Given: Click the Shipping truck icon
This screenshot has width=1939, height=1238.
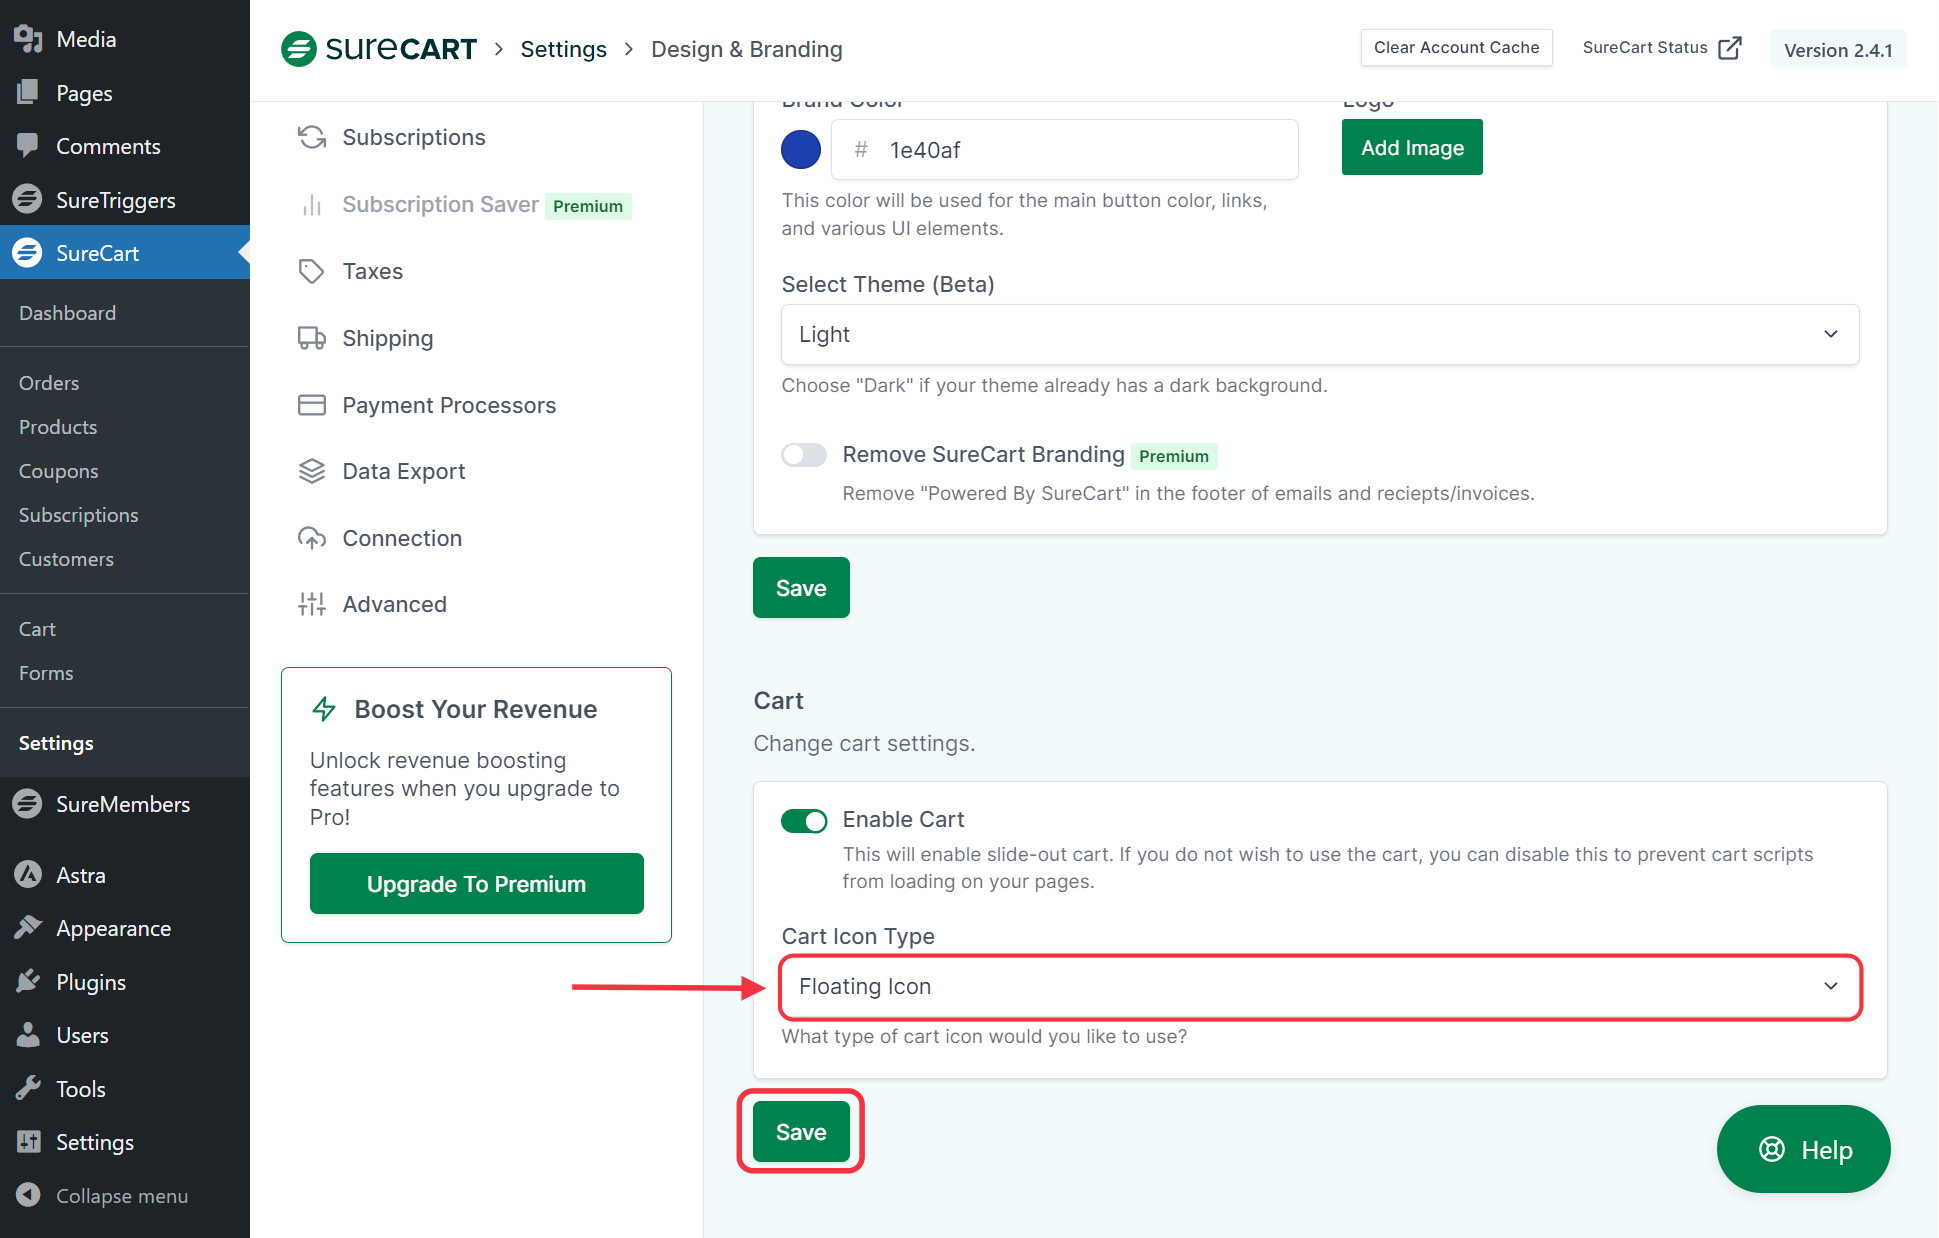Looking at the screenshot, I should (311, 338).
